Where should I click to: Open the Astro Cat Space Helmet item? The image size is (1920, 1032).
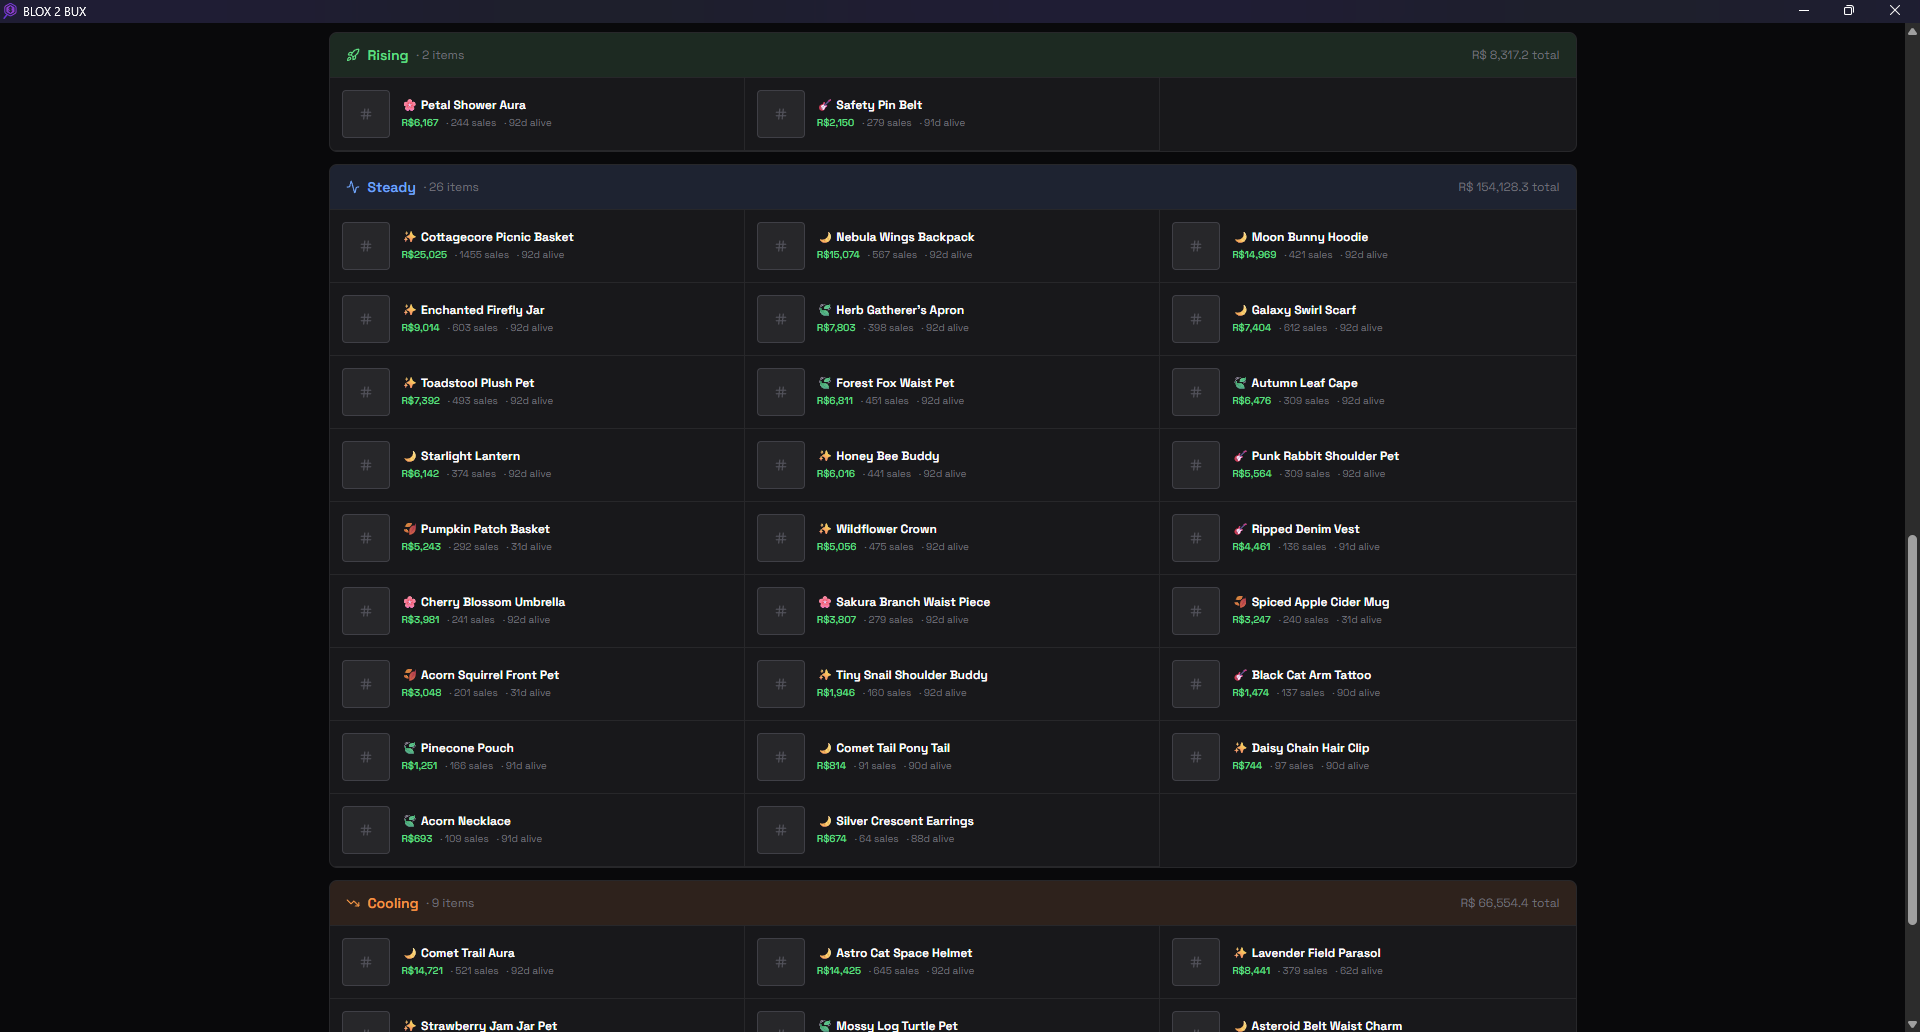952,962
